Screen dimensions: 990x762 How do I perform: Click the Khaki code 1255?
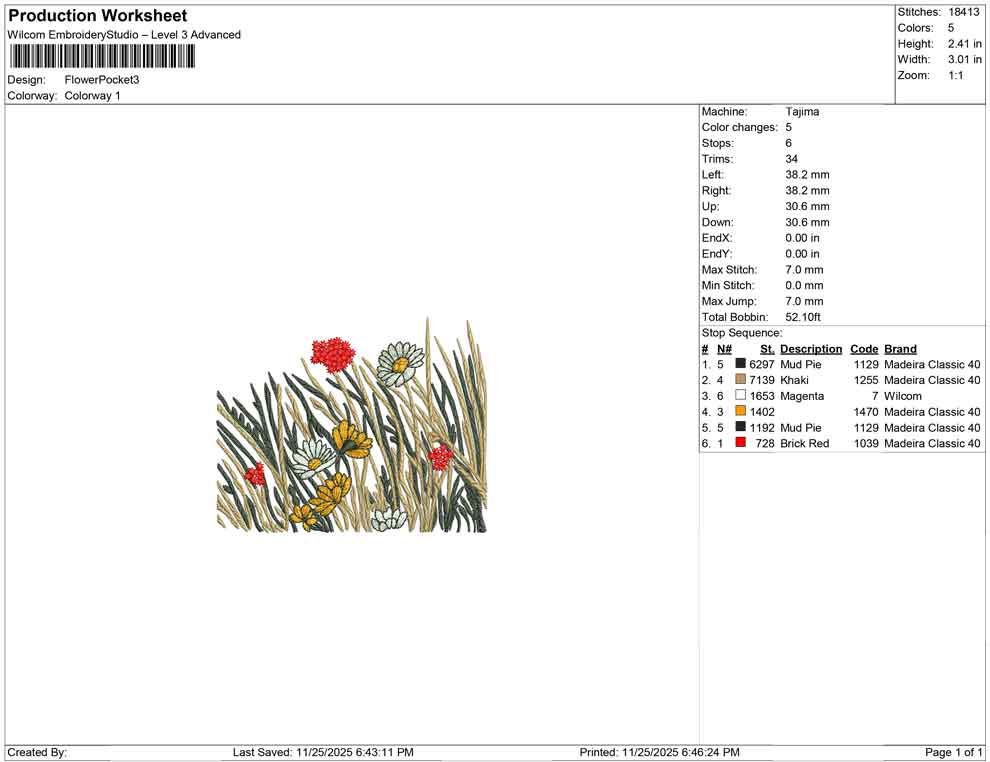(x=866, y=380)
